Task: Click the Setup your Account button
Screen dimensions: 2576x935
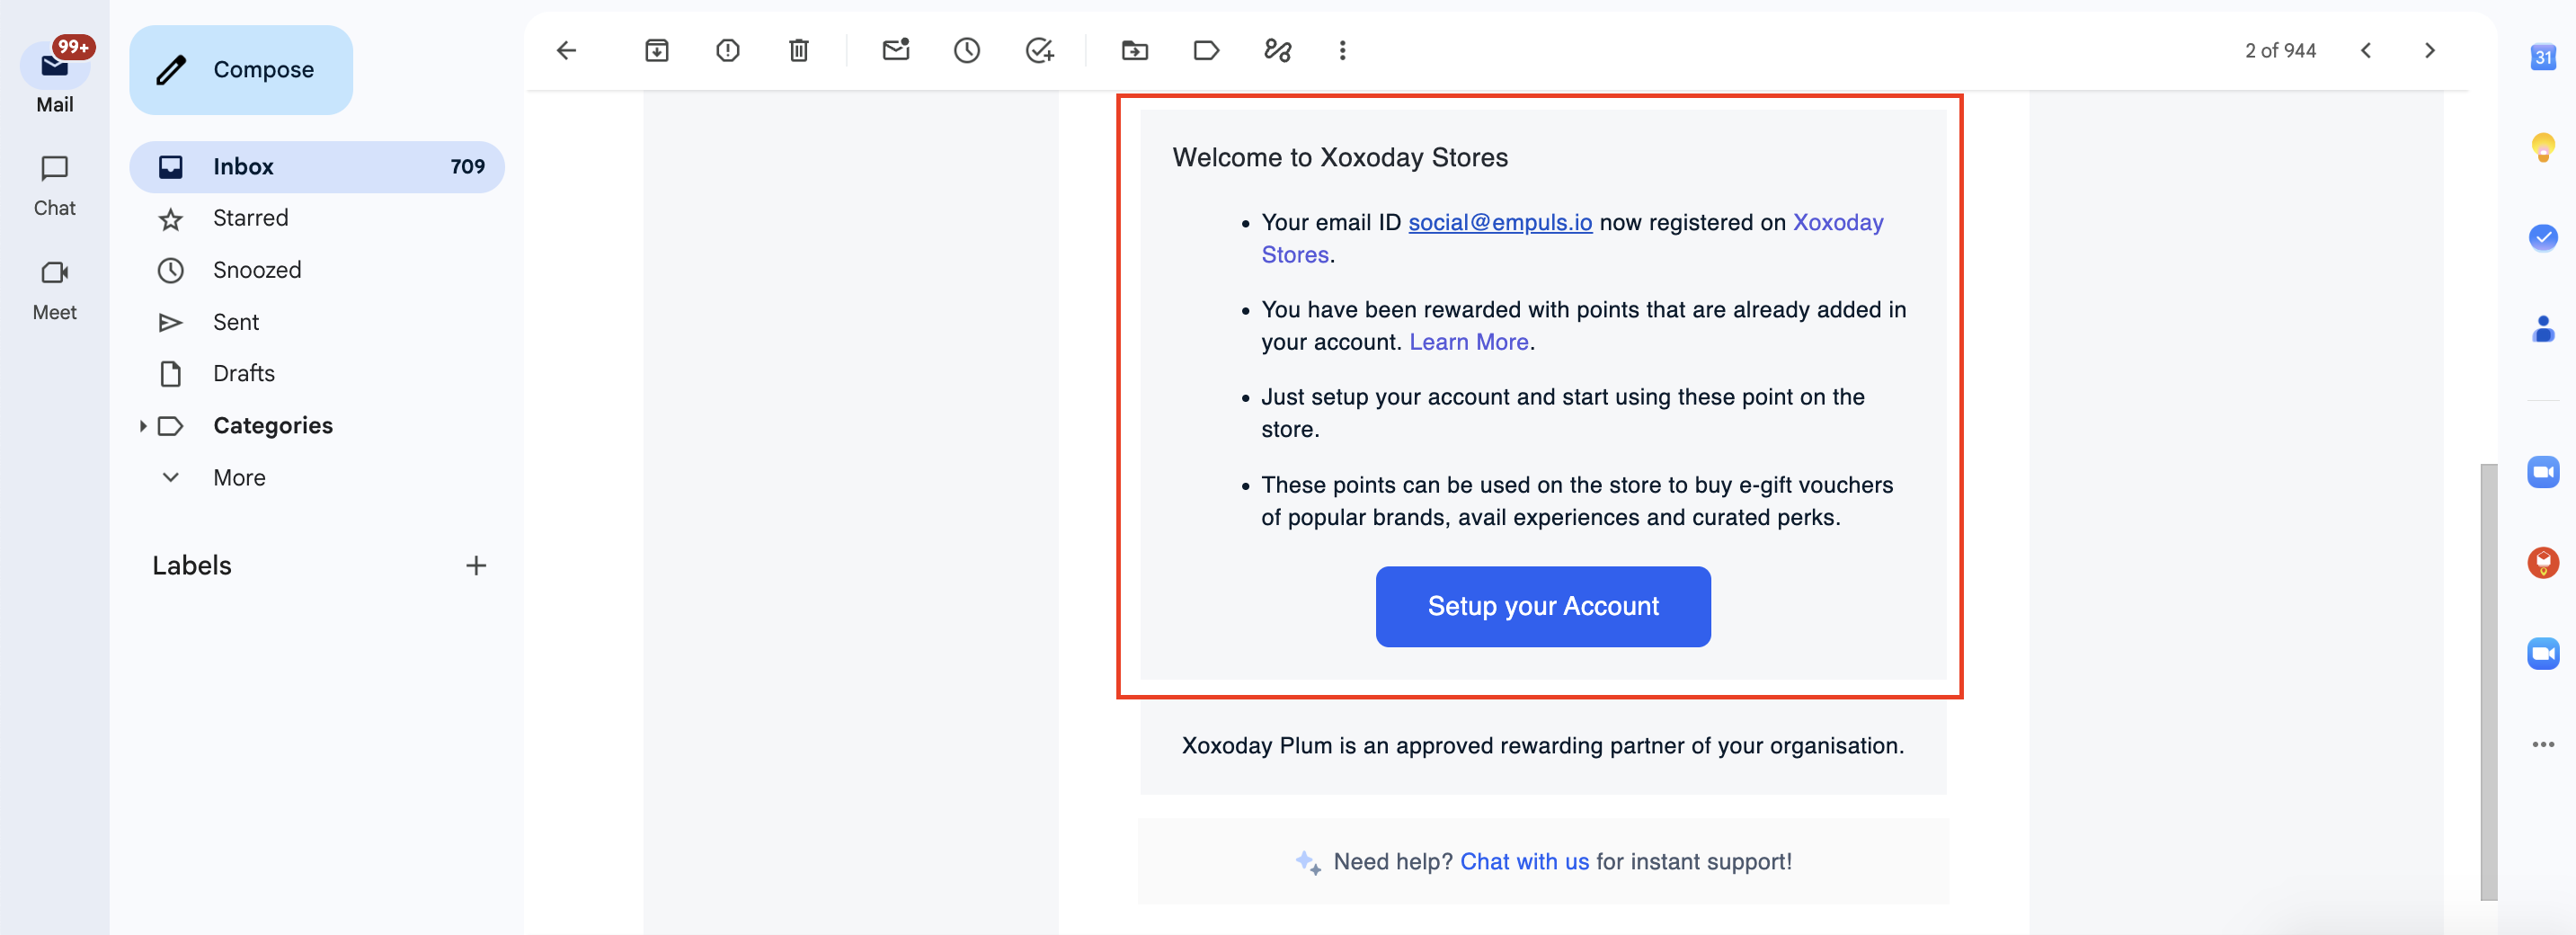Action: coord(1543,606)
